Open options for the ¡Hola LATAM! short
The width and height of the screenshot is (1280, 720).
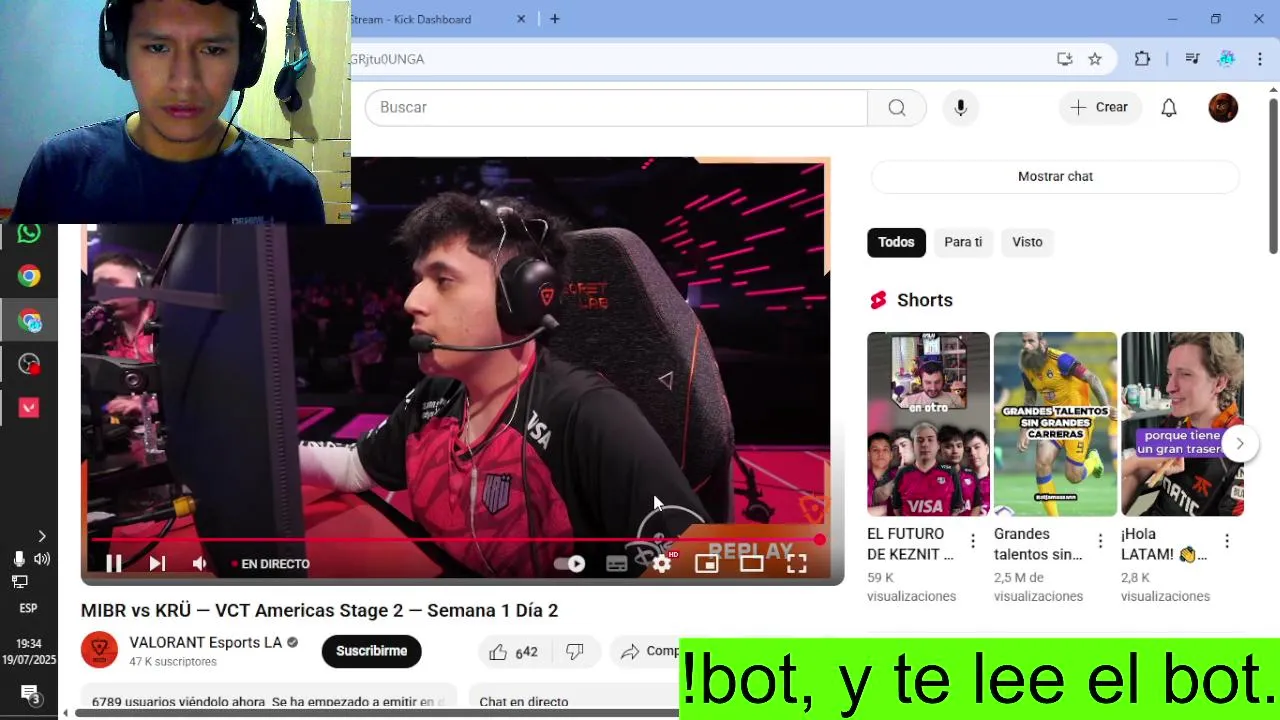point(1227,542)
